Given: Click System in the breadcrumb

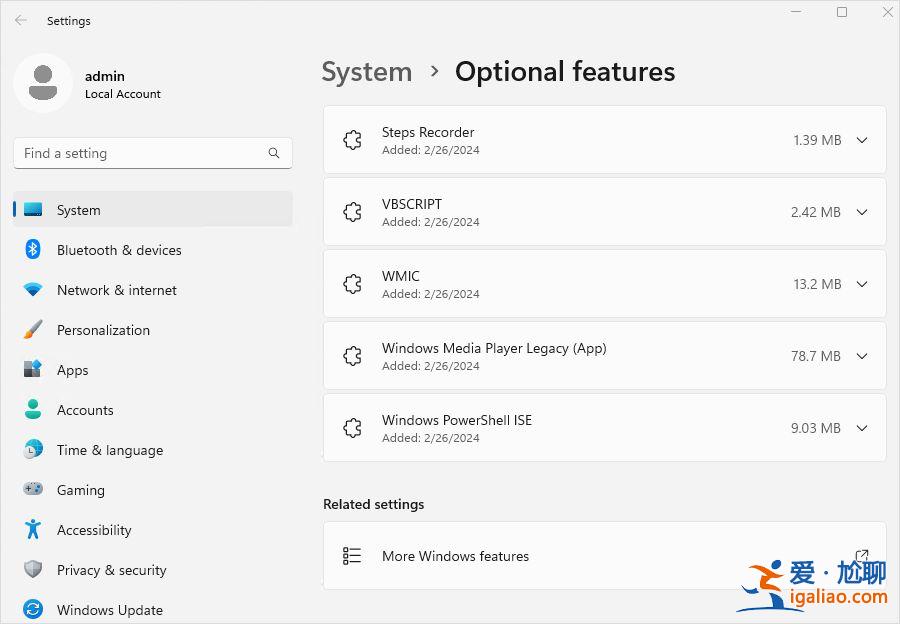Looking at the screenshot, I should tap(366, 72).
